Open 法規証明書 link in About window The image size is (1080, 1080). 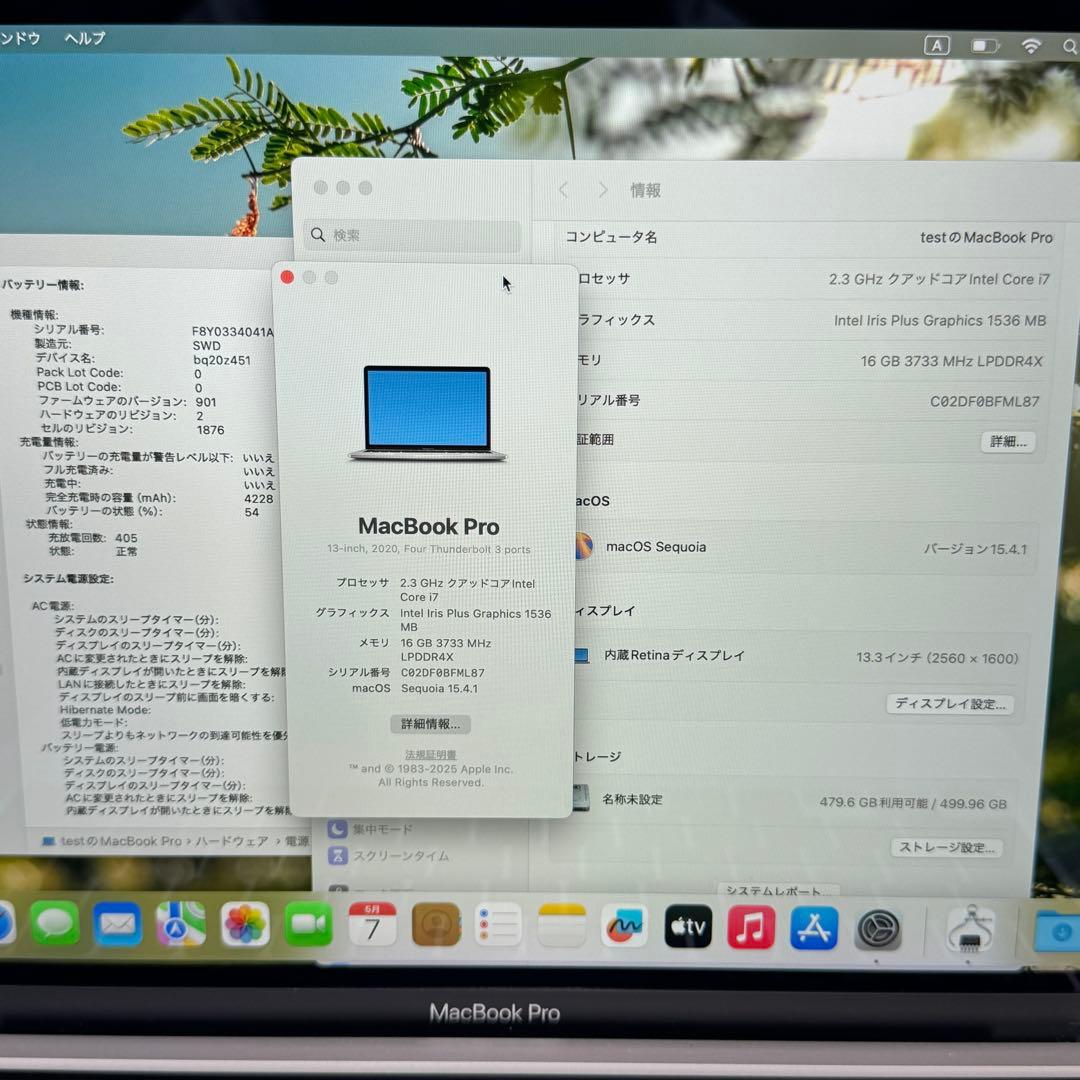[429, 753]
